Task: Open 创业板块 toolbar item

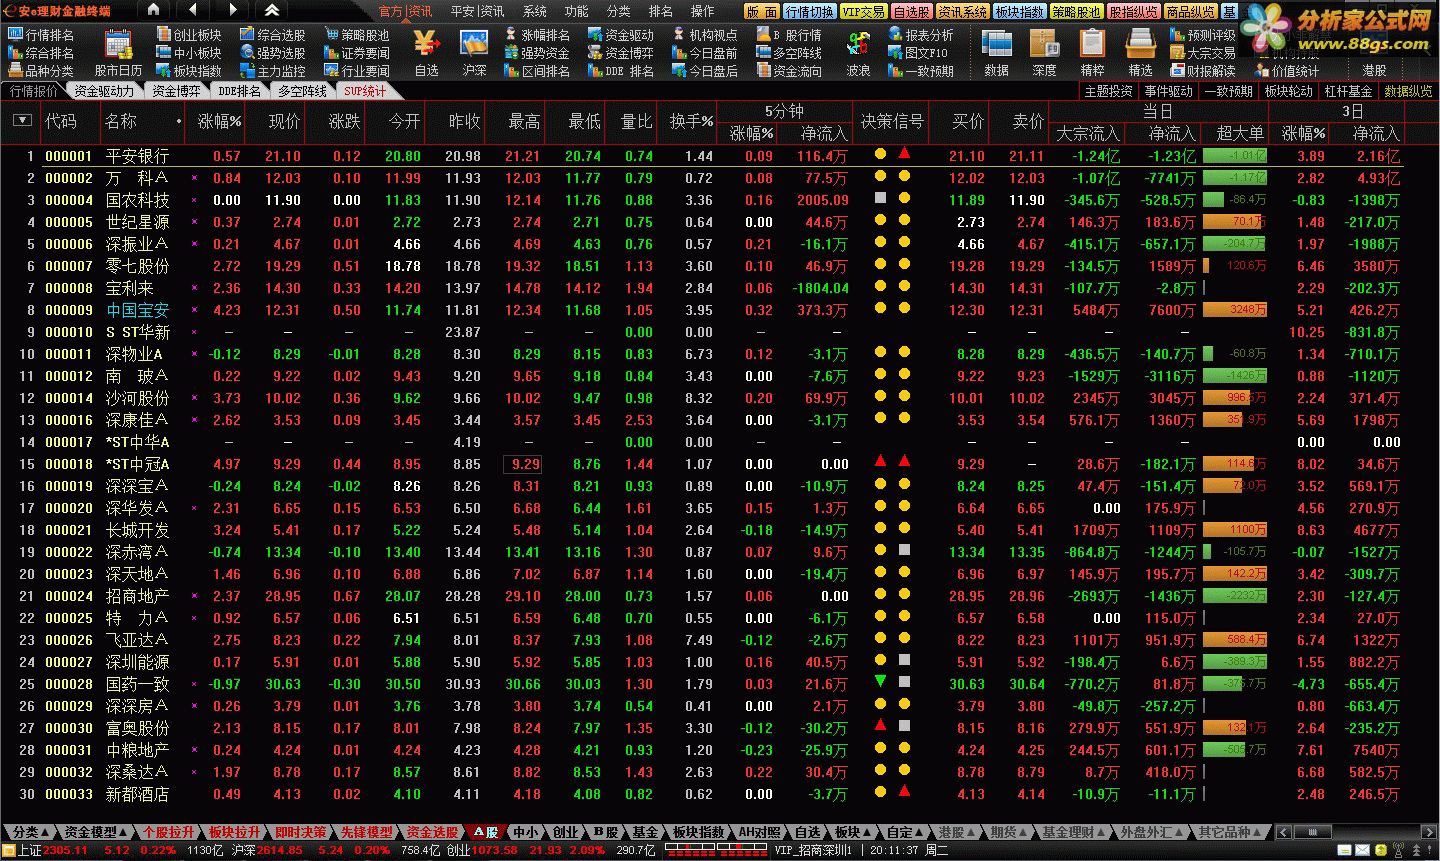Action: click(189, 35)
